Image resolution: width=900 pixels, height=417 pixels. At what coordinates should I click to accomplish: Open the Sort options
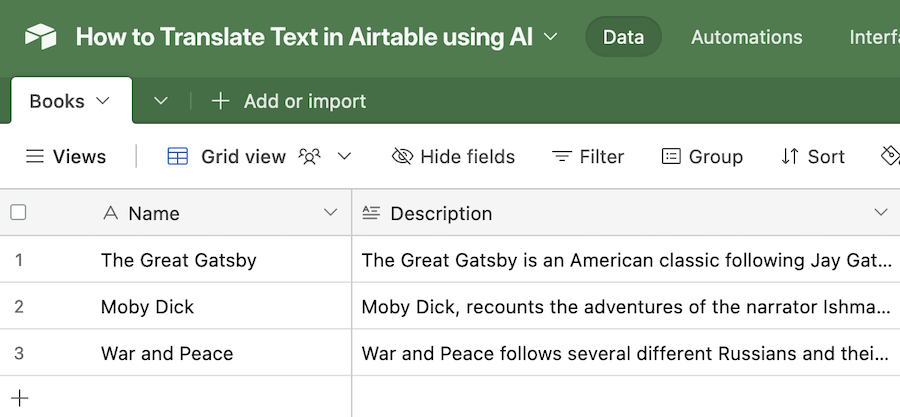[813, 157]
